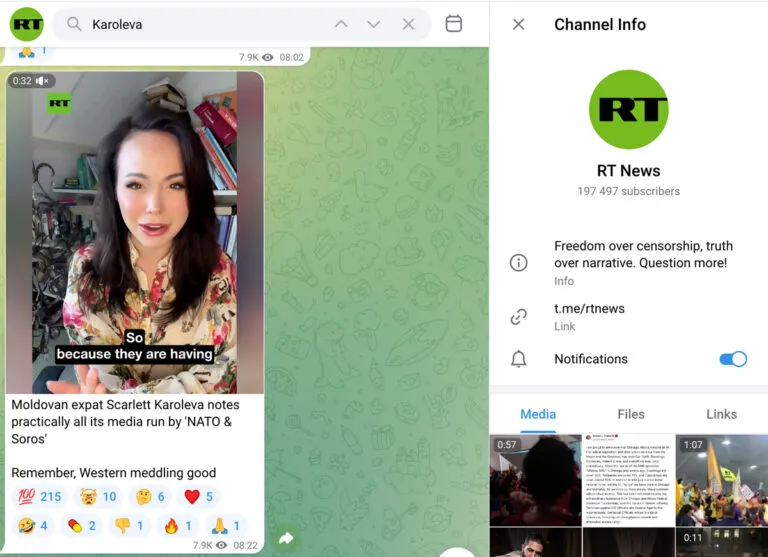Image resolution: width=768 pixels, height=557 pixels.
Task: Switch to the Links tab
Action: [x=721, y=414]
